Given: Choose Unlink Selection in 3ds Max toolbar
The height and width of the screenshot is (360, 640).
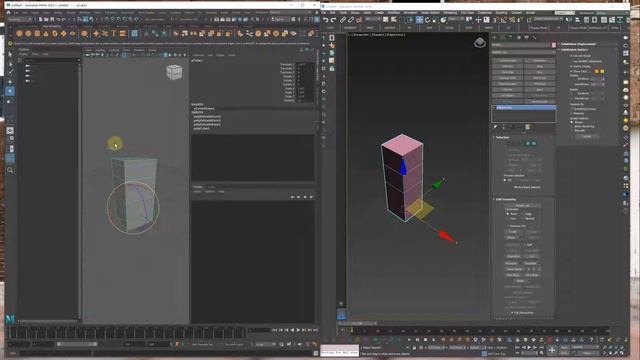Looking at the screenshot, I should [351, 20].
